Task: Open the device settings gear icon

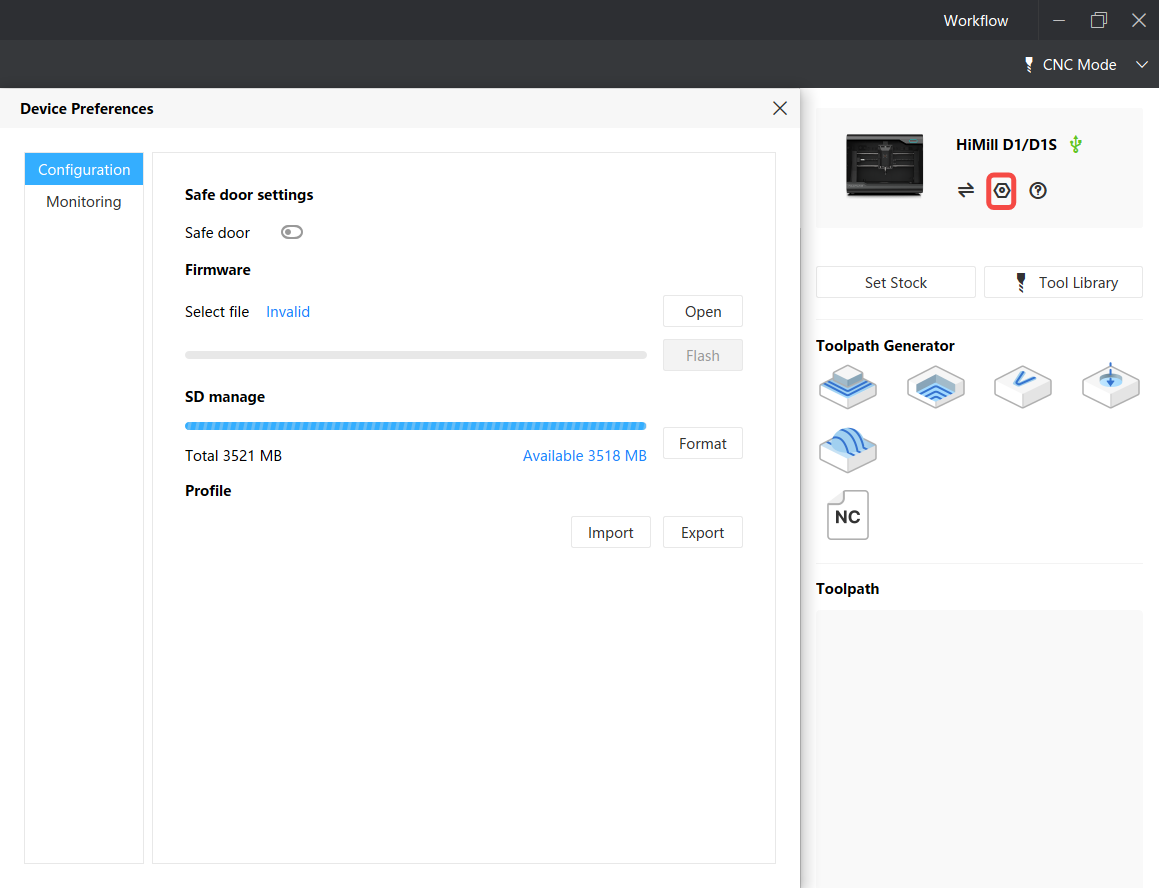Action: coord(1001,190)
